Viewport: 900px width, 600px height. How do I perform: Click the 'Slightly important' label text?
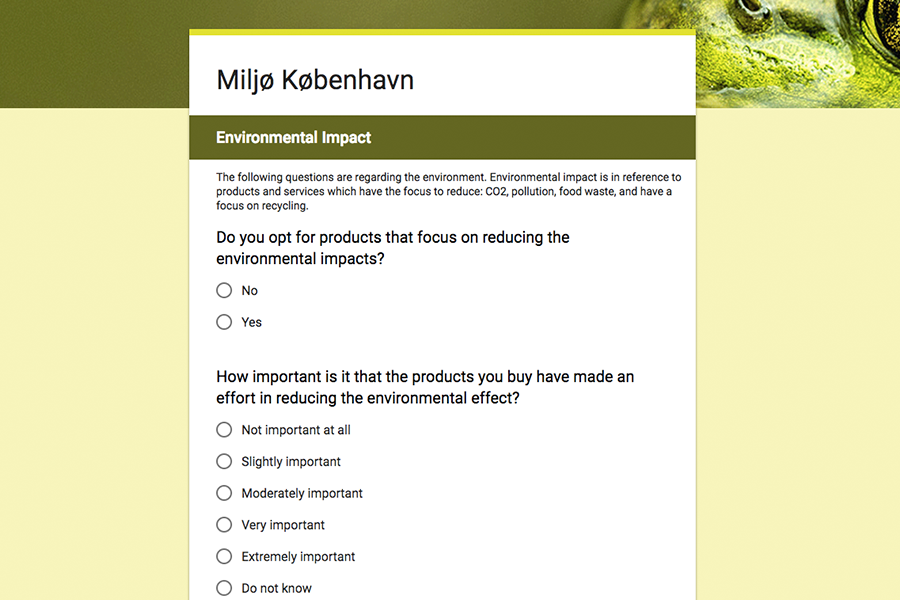click(x=291, y=462)
